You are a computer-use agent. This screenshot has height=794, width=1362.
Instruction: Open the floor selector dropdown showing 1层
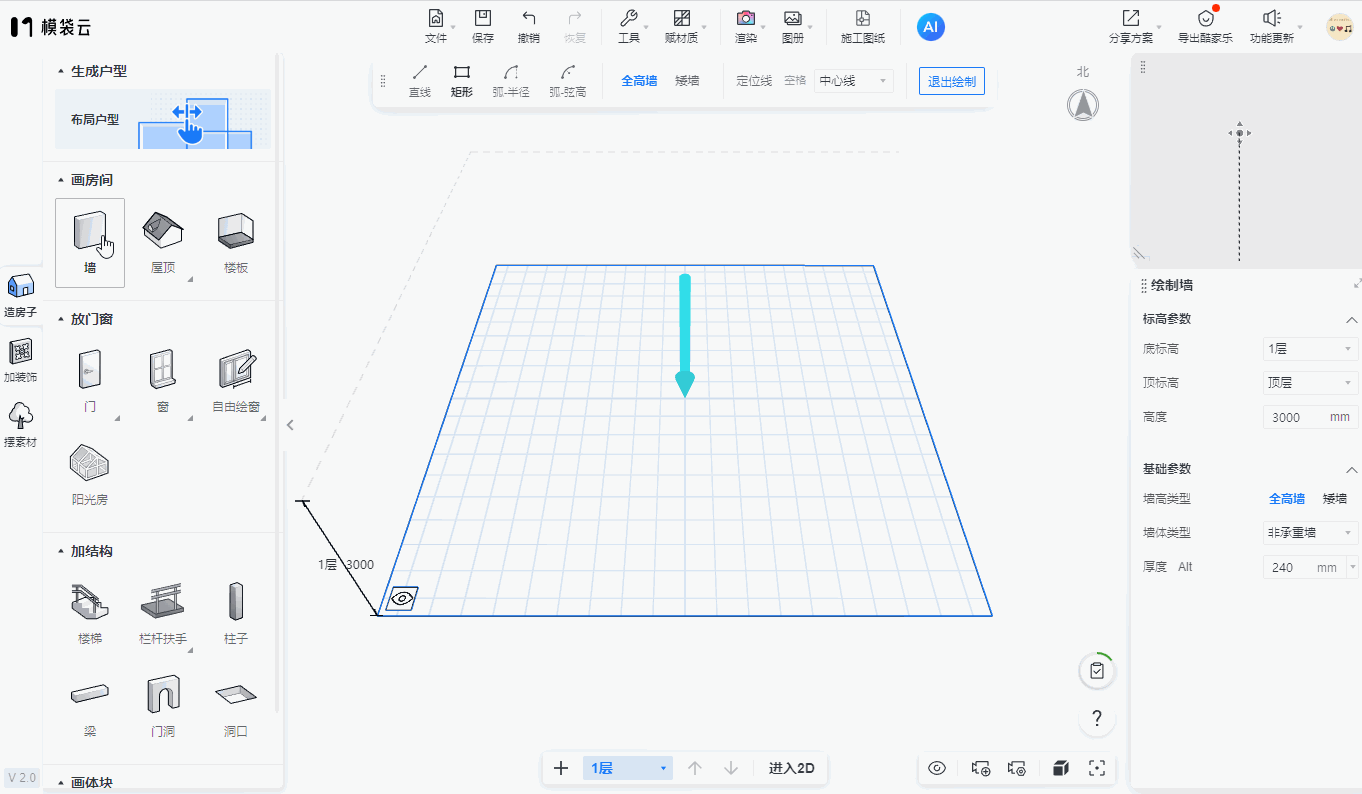[x=628, y=768]
